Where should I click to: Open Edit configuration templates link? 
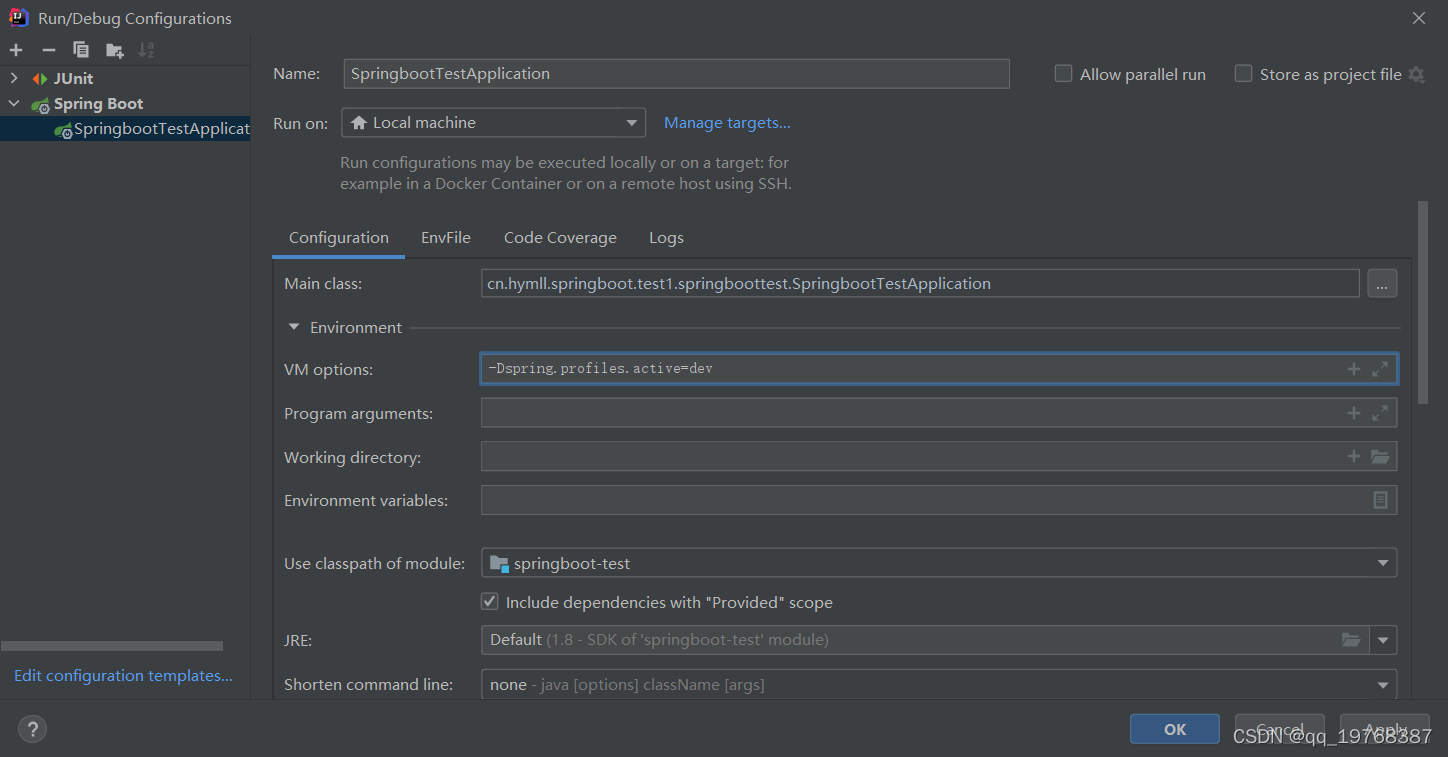tap(123, 676)
